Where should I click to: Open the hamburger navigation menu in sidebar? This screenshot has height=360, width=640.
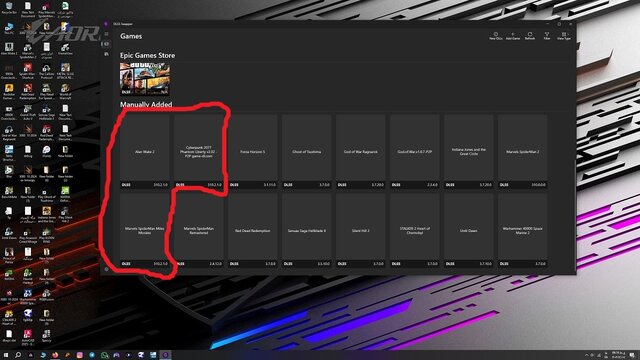click(107, 34)
